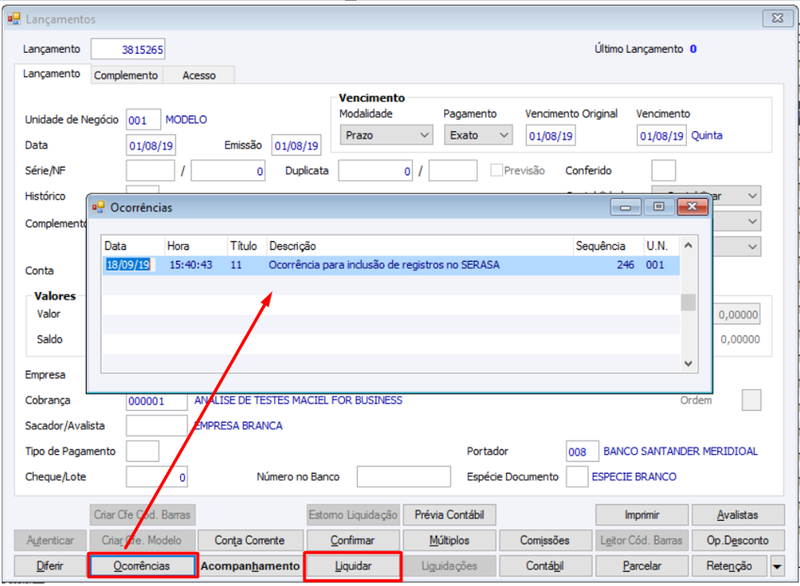
Task: Toggle the Previsão checkbox
Action: click(496, 170)
